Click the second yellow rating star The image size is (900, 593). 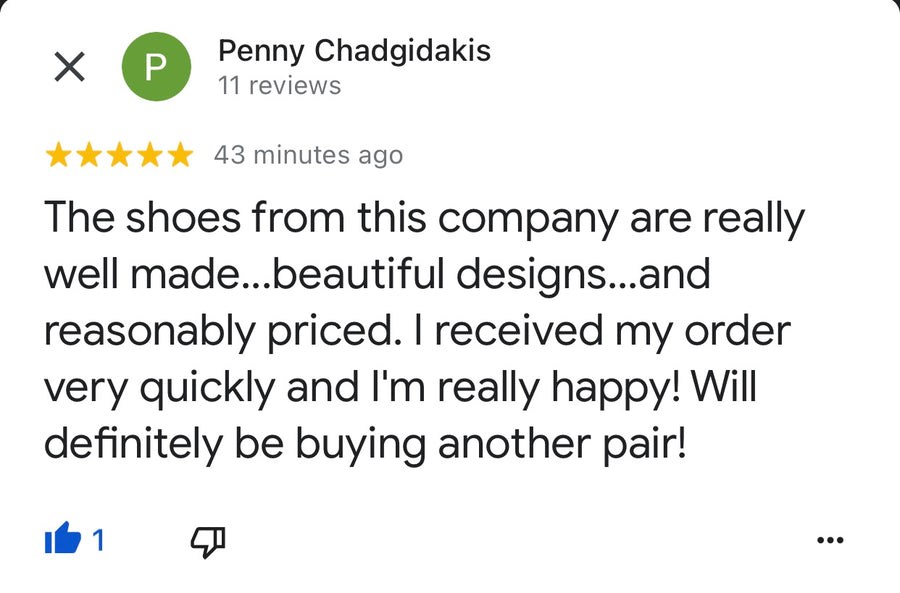pyautogui.click(x=89, y=155)
